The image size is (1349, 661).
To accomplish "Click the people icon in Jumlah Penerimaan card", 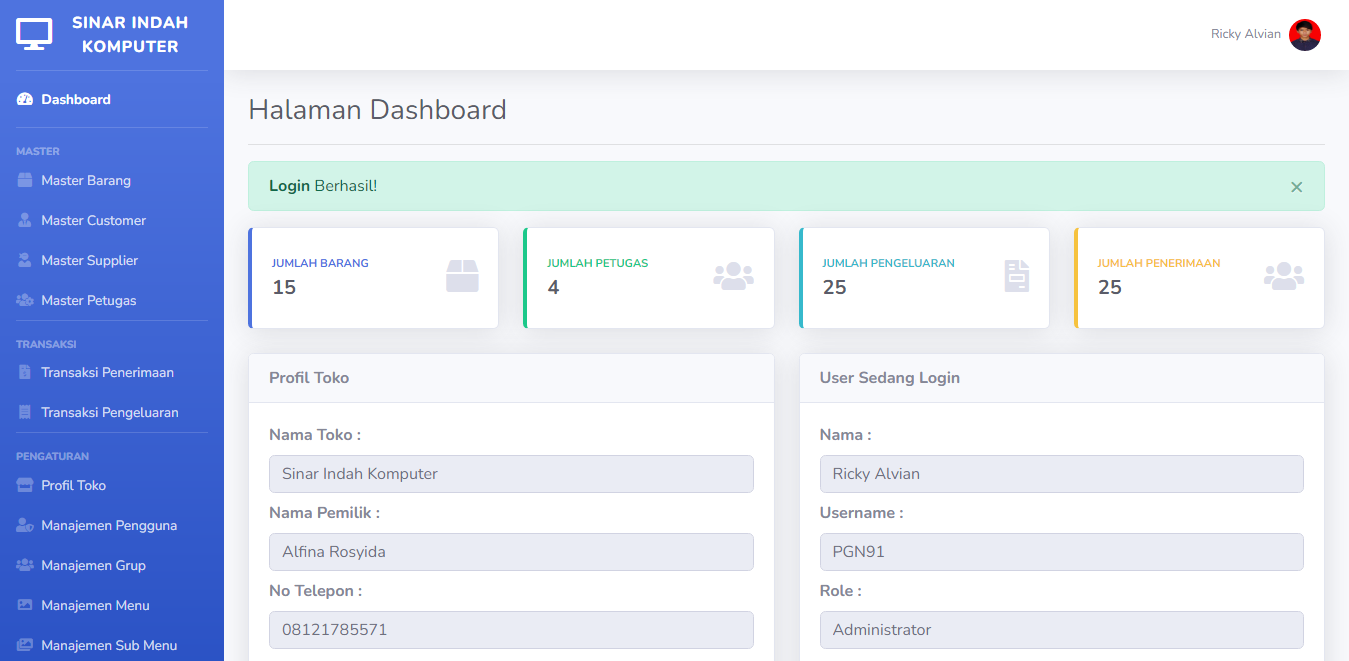I will pos(1283,276).
